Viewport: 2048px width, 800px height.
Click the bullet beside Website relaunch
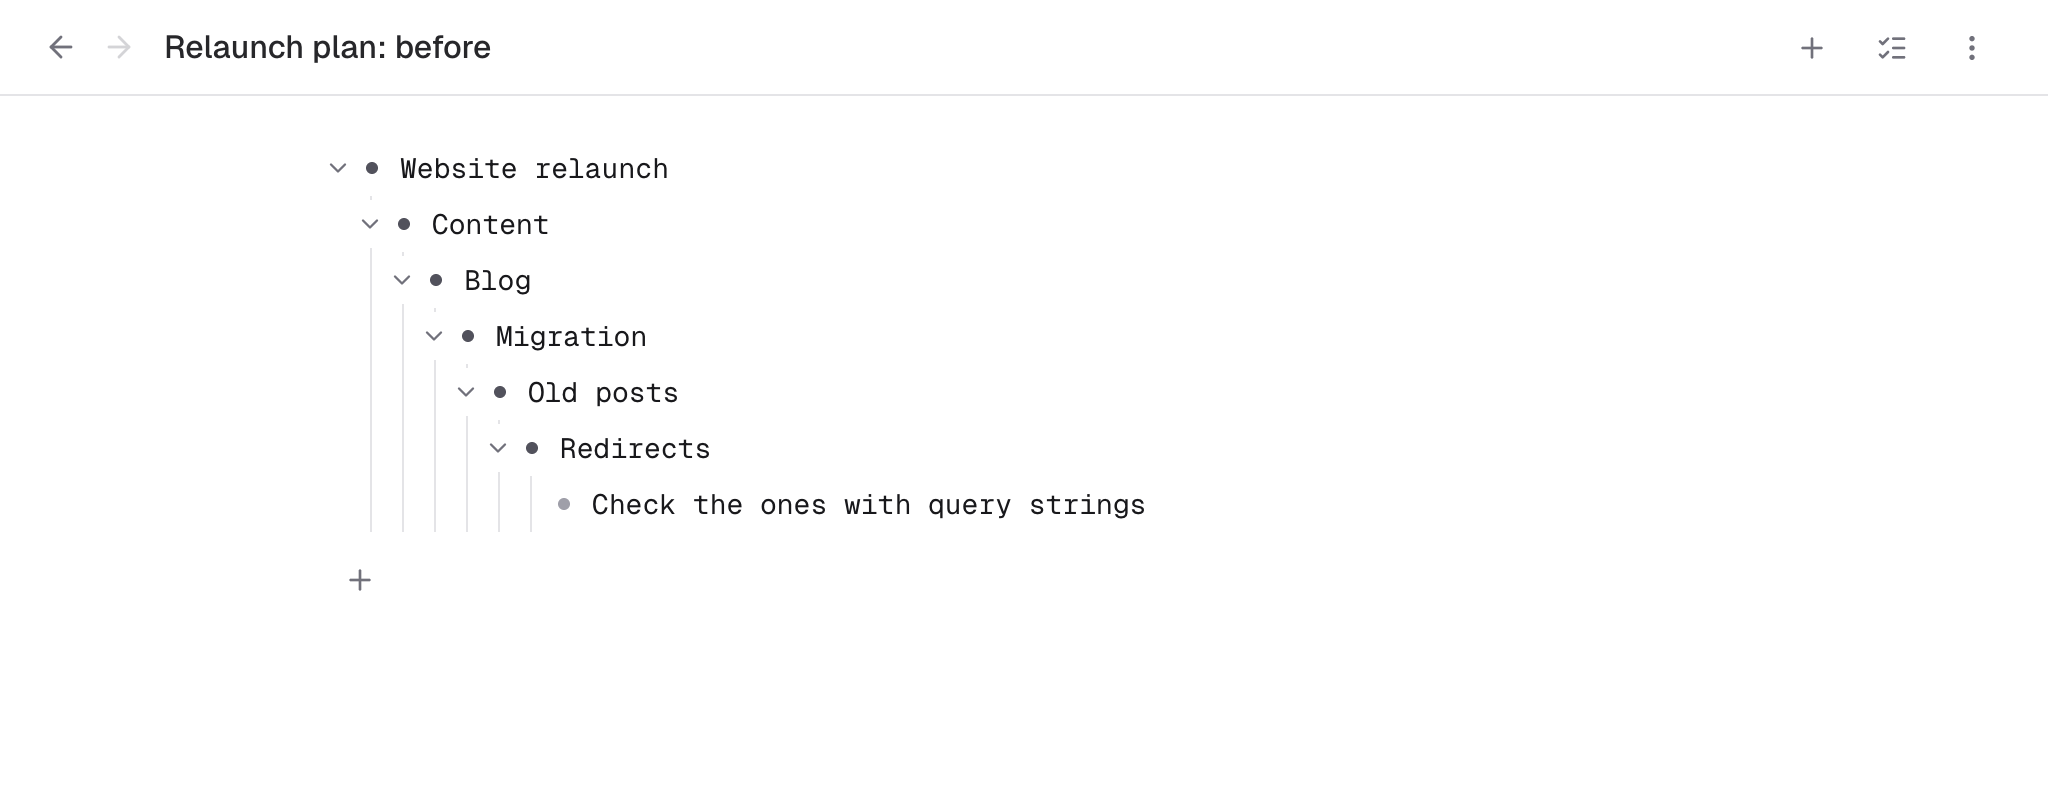(x=372, y=168)
